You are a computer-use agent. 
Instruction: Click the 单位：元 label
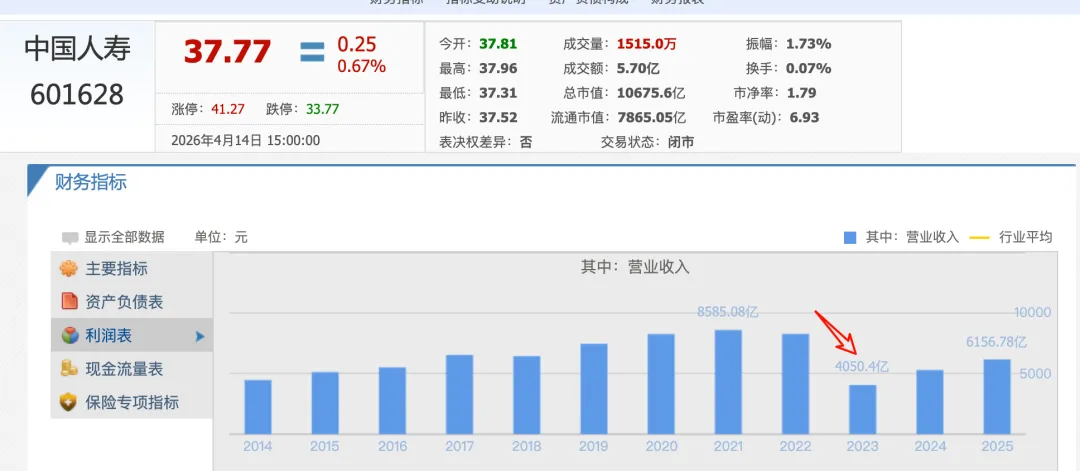pyautogui.click(x=220, y=238)
